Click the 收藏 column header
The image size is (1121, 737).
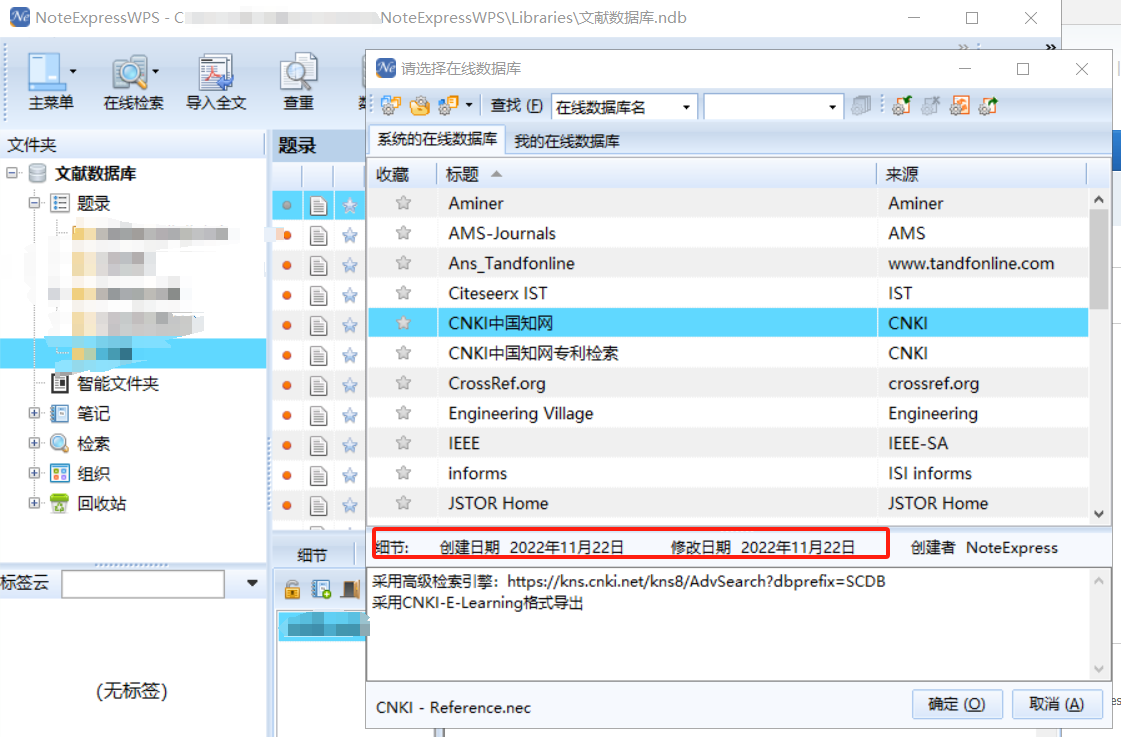tap(402, 174)
